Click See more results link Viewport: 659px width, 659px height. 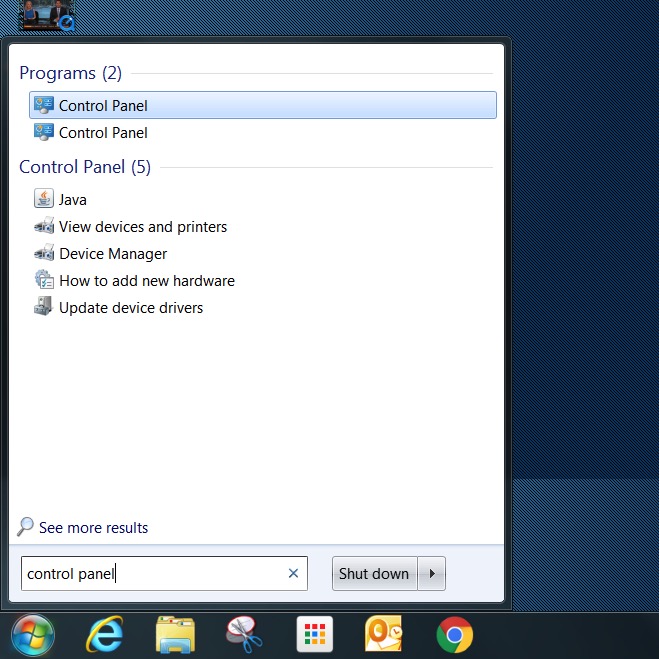coord(93,527)
